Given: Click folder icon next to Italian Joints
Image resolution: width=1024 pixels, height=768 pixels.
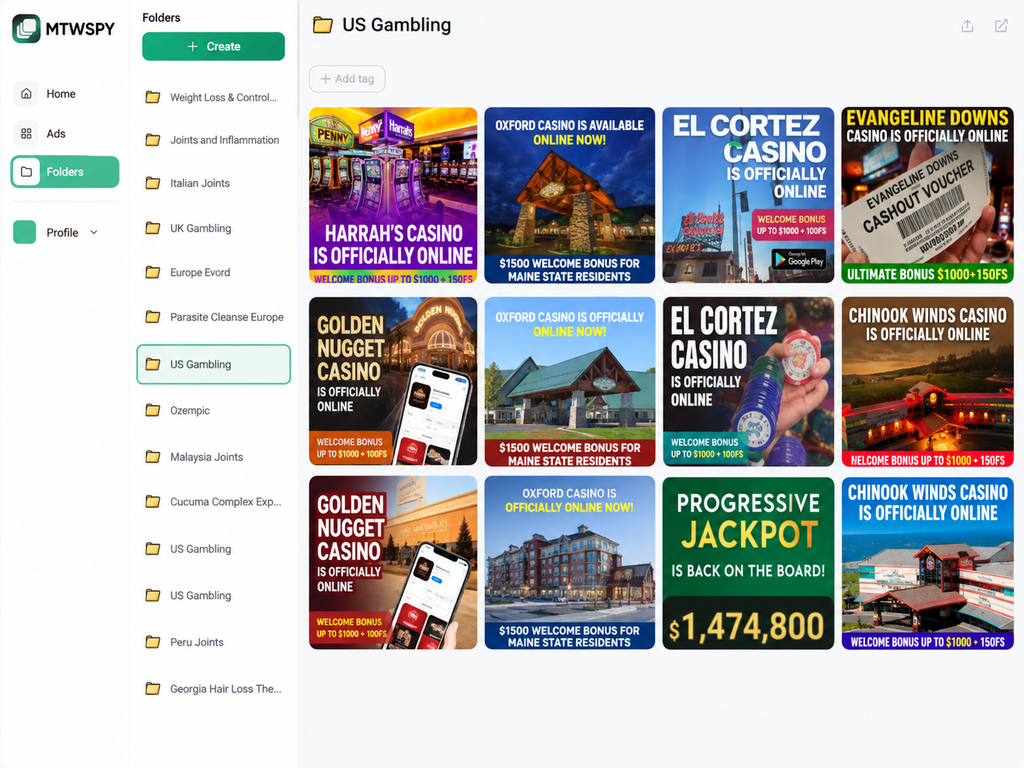Looking at the screenshot, I should 153,183.
